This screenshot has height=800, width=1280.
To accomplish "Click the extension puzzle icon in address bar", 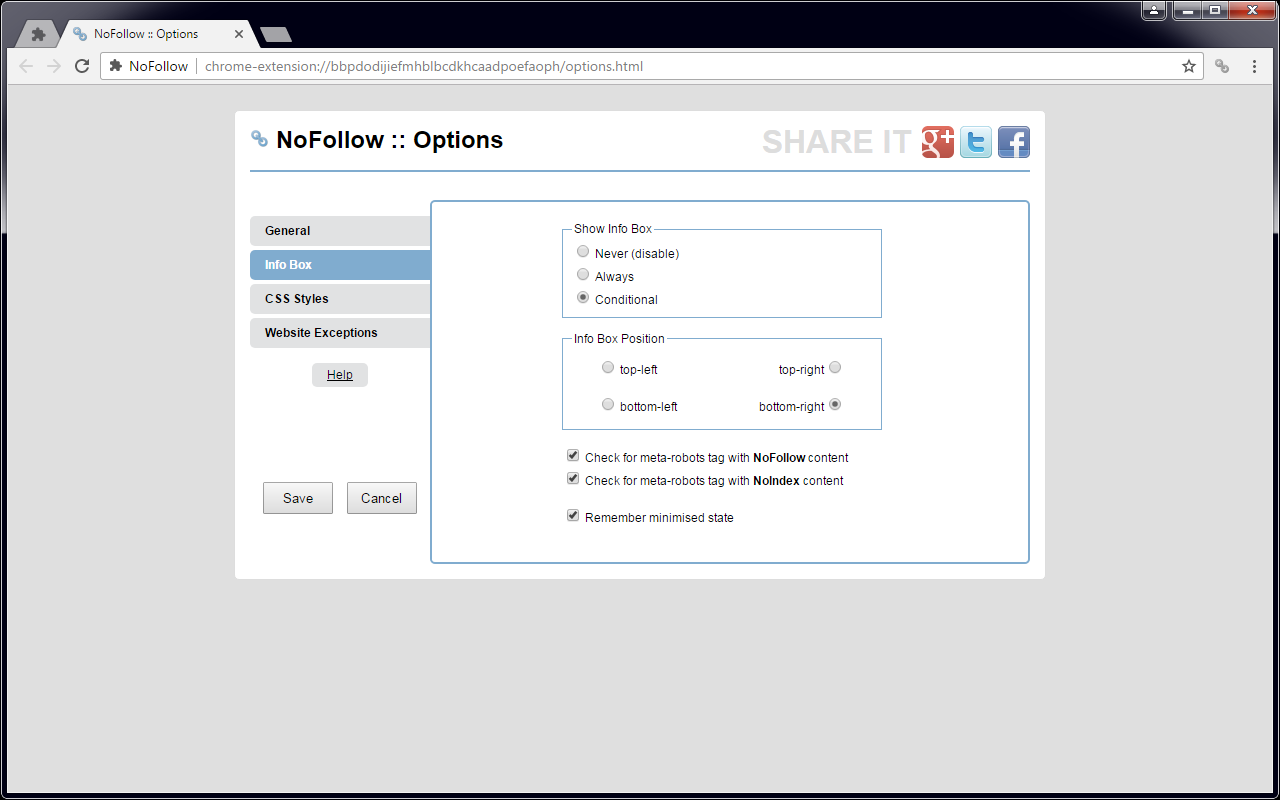I will (116, 66).
